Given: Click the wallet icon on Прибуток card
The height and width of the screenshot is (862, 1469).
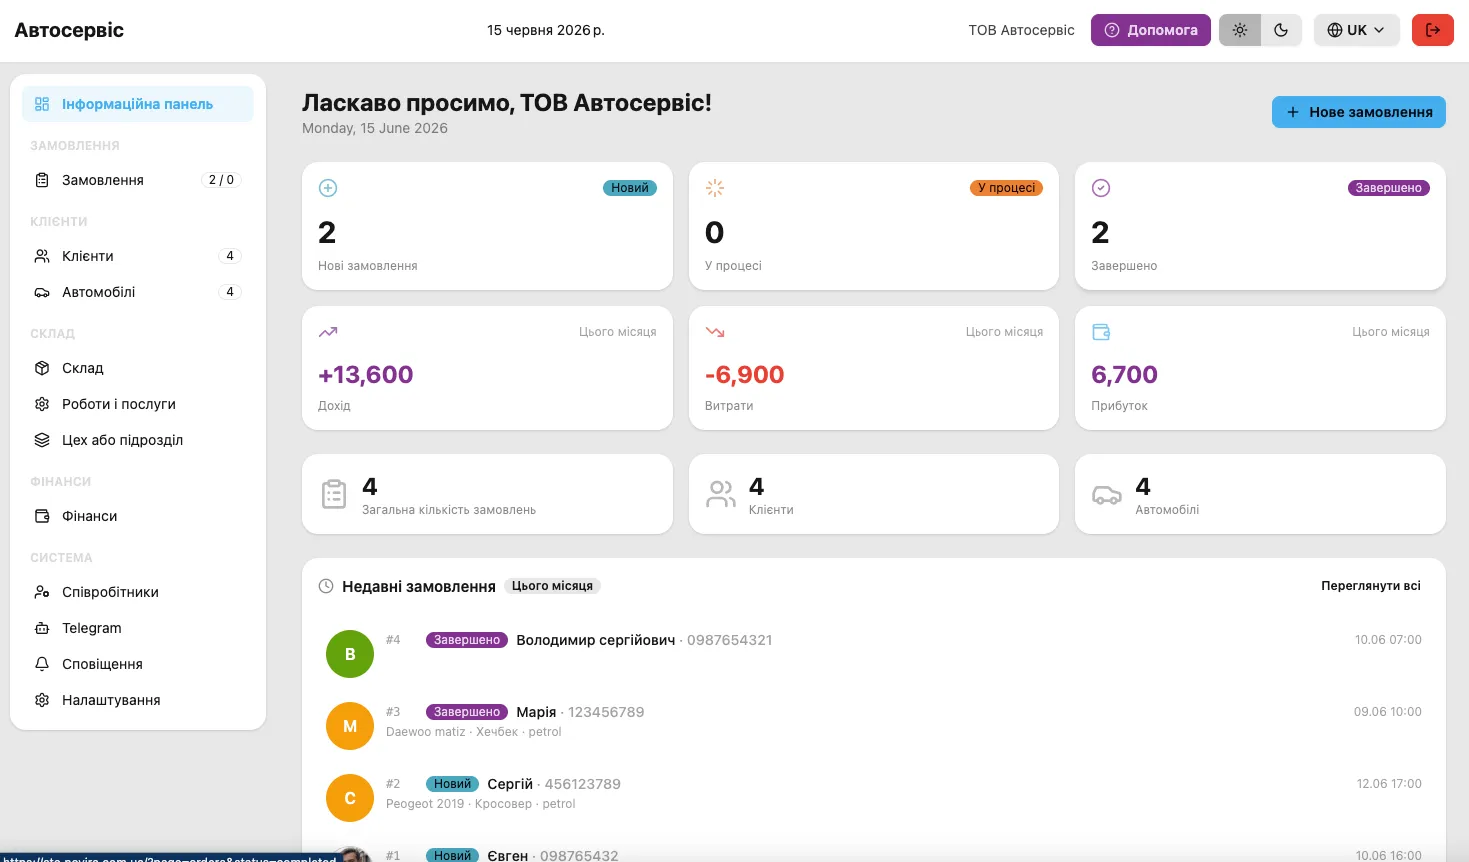Looking at the screenshot, I should click(x=1101, y=332).
